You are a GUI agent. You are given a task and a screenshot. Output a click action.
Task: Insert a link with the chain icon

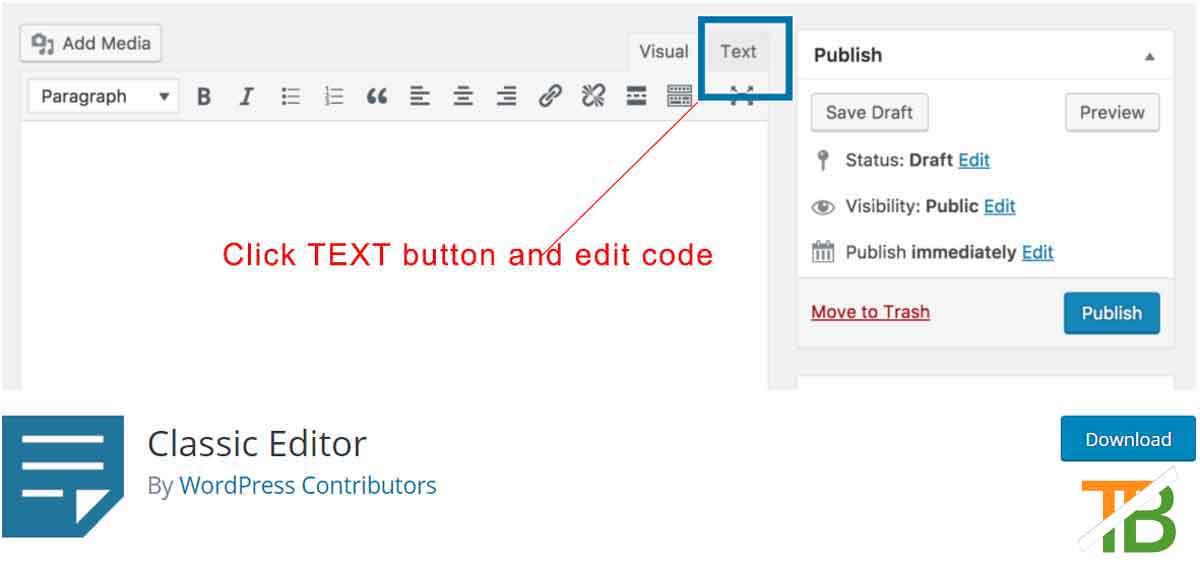(550, 97)
